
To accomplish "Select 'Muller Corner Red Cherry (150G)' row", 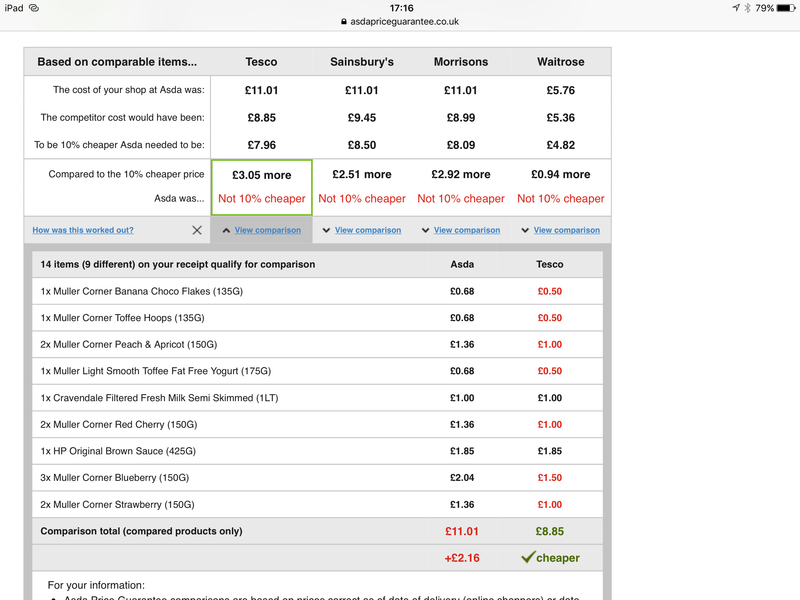I will coord(317,424).
